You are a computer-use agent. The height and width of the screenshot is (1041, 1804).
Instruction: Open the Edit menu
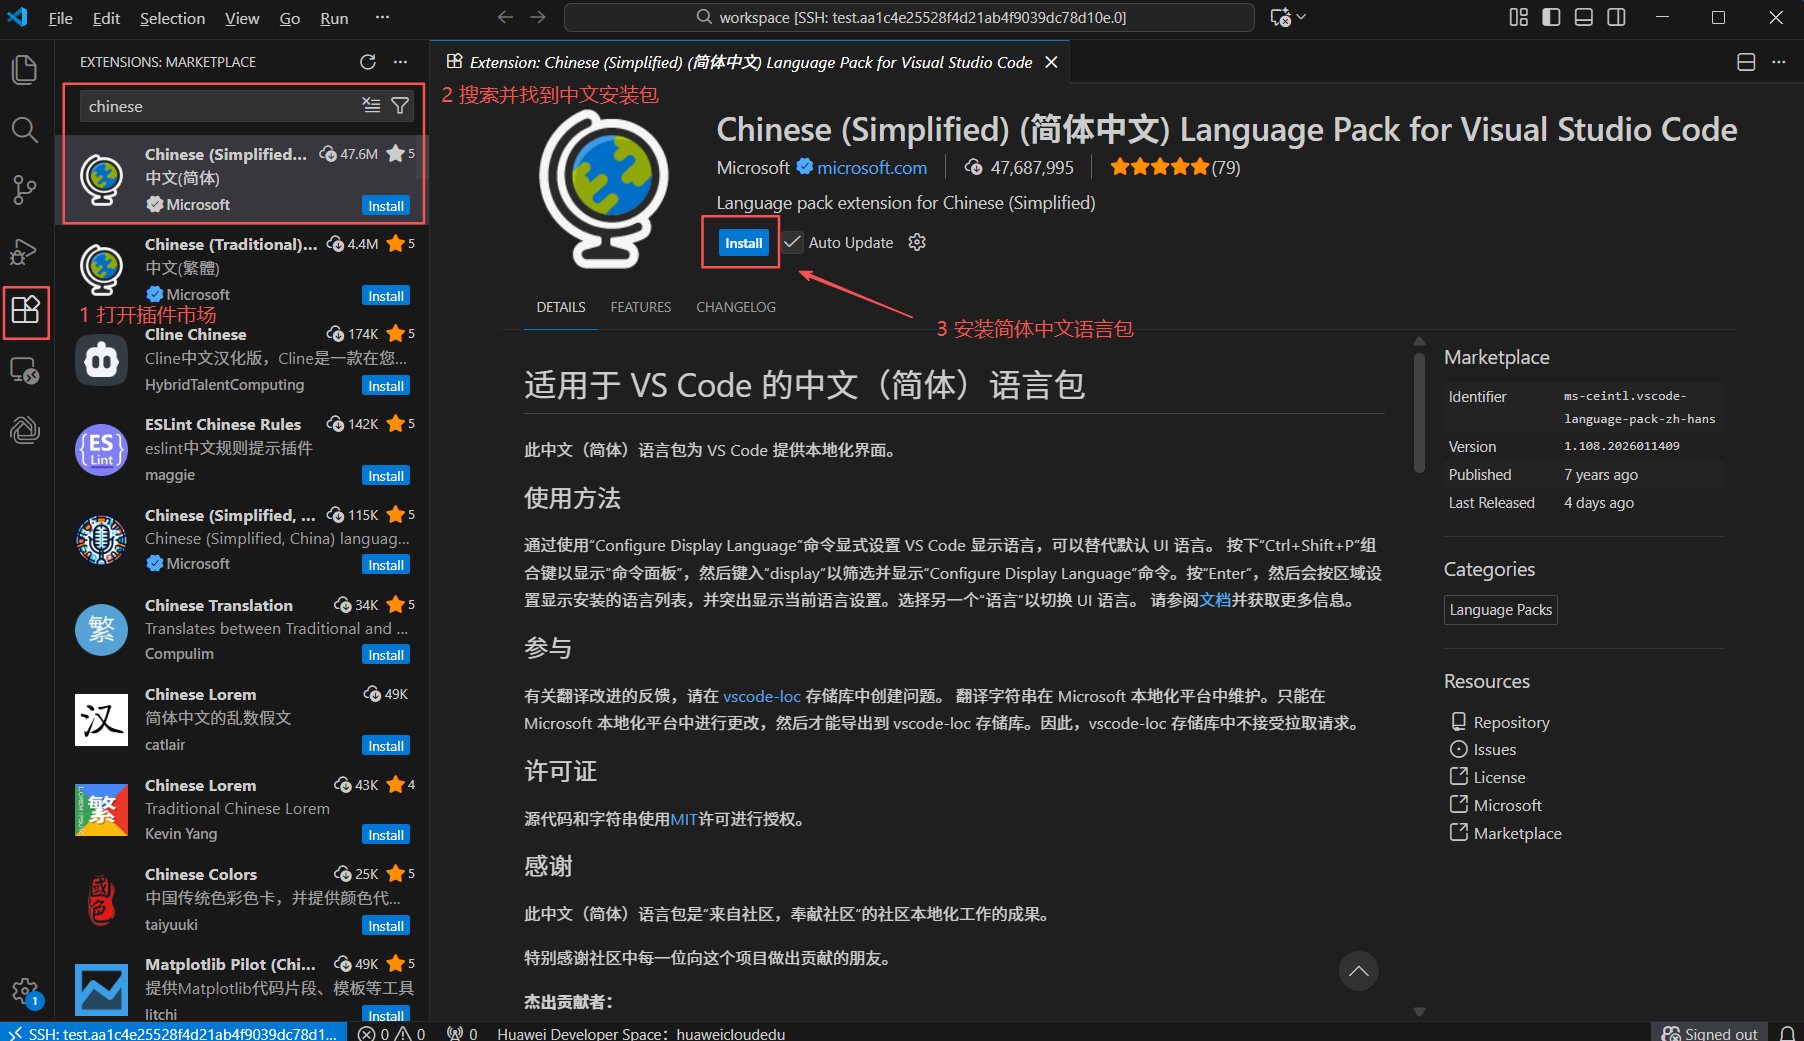point(106,18)
